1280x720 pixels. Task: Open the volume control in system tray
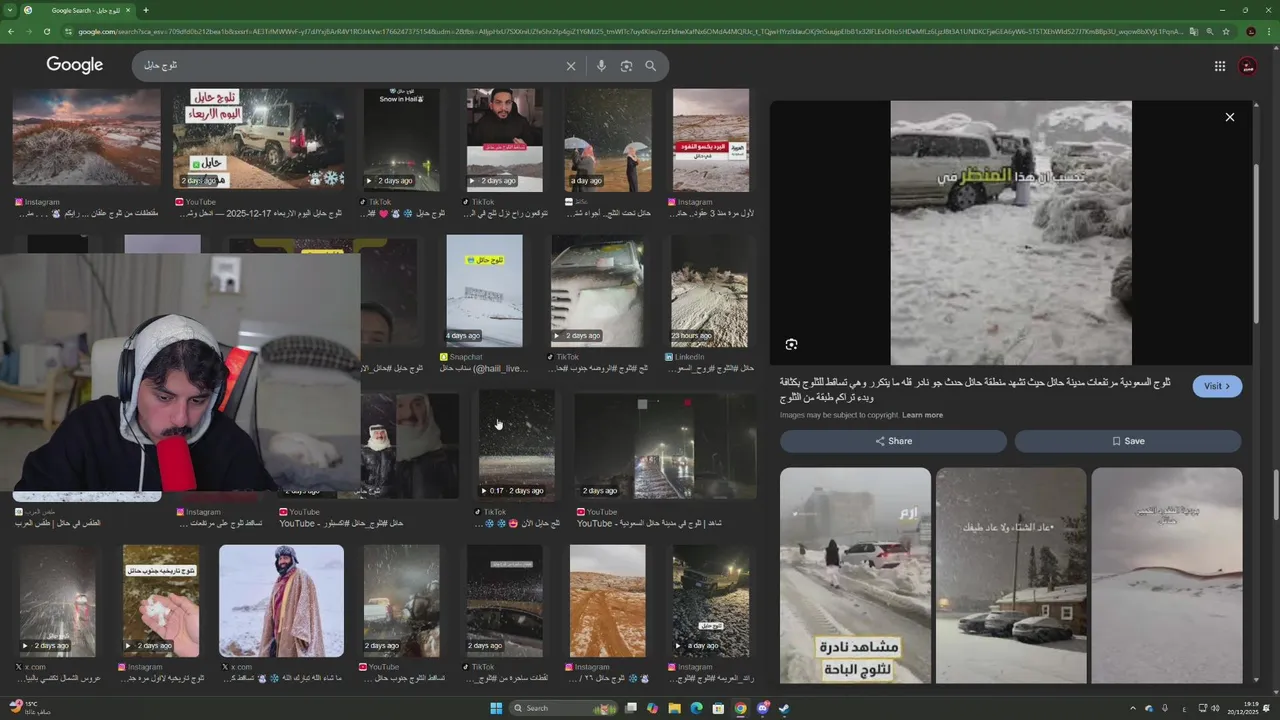pos(1216,708)
